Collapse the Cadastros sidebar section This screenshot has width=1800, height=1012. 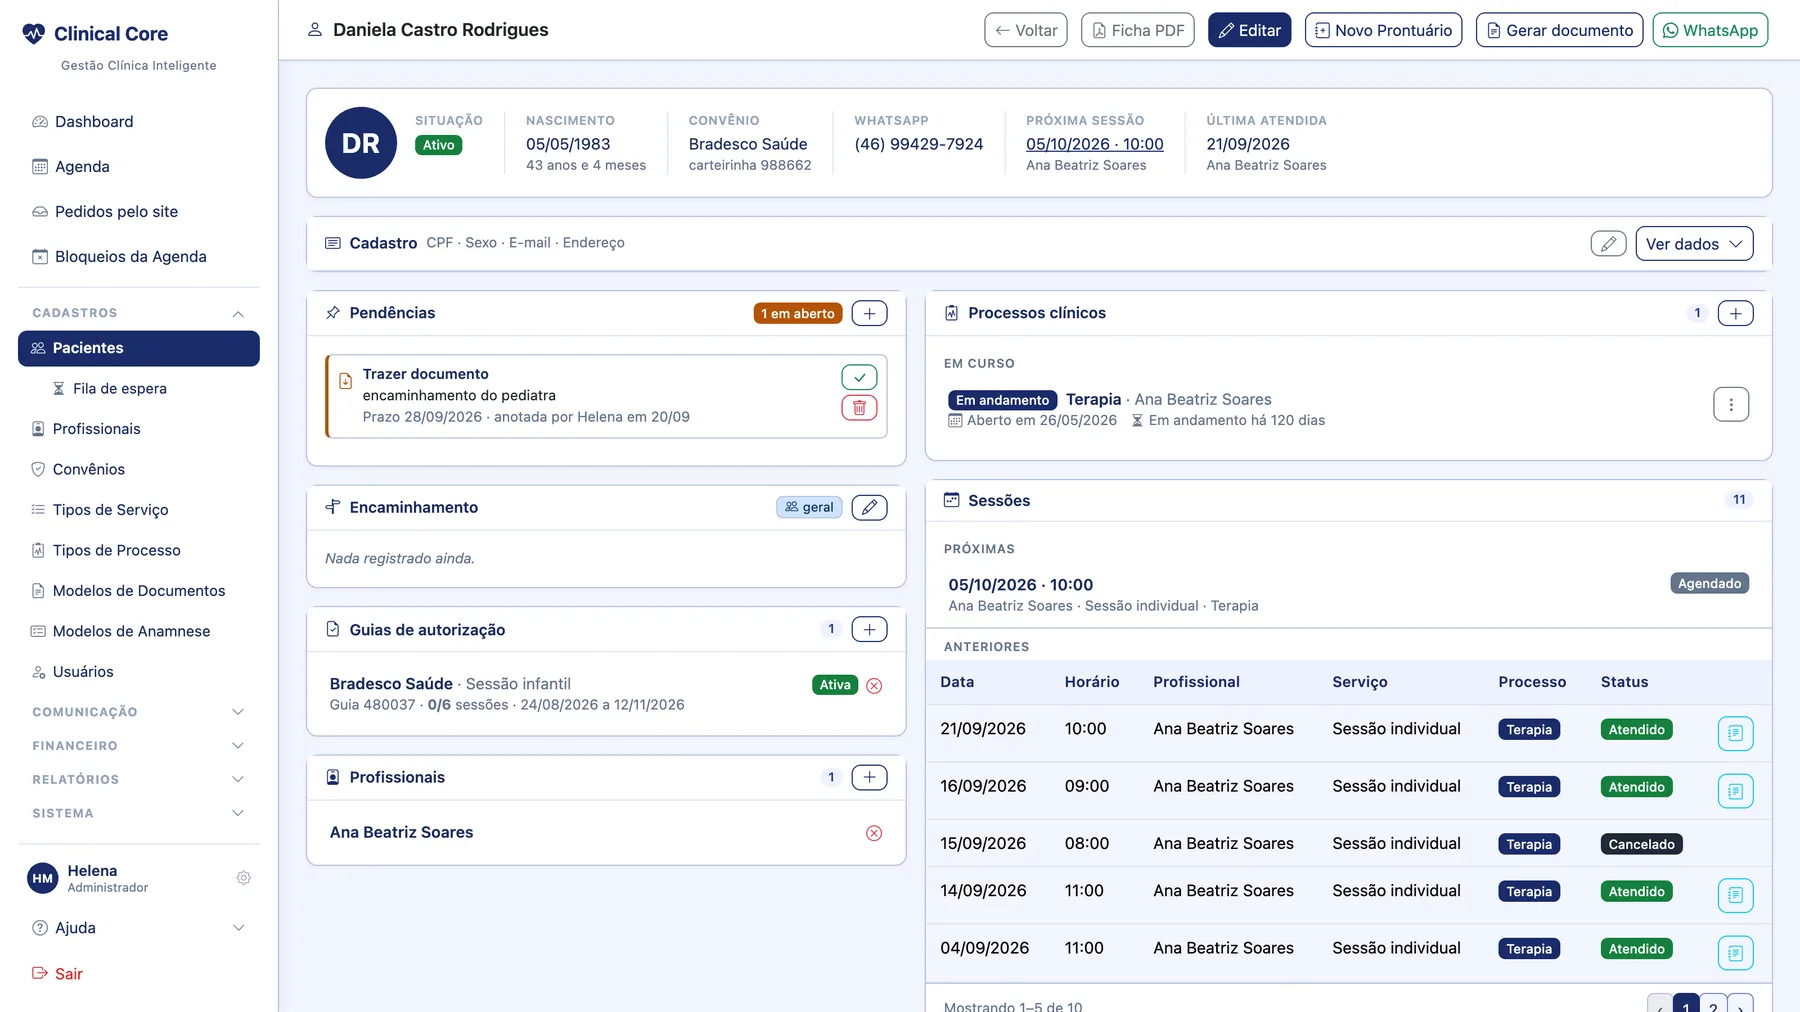pyautogui.click(x=139, y=313)
